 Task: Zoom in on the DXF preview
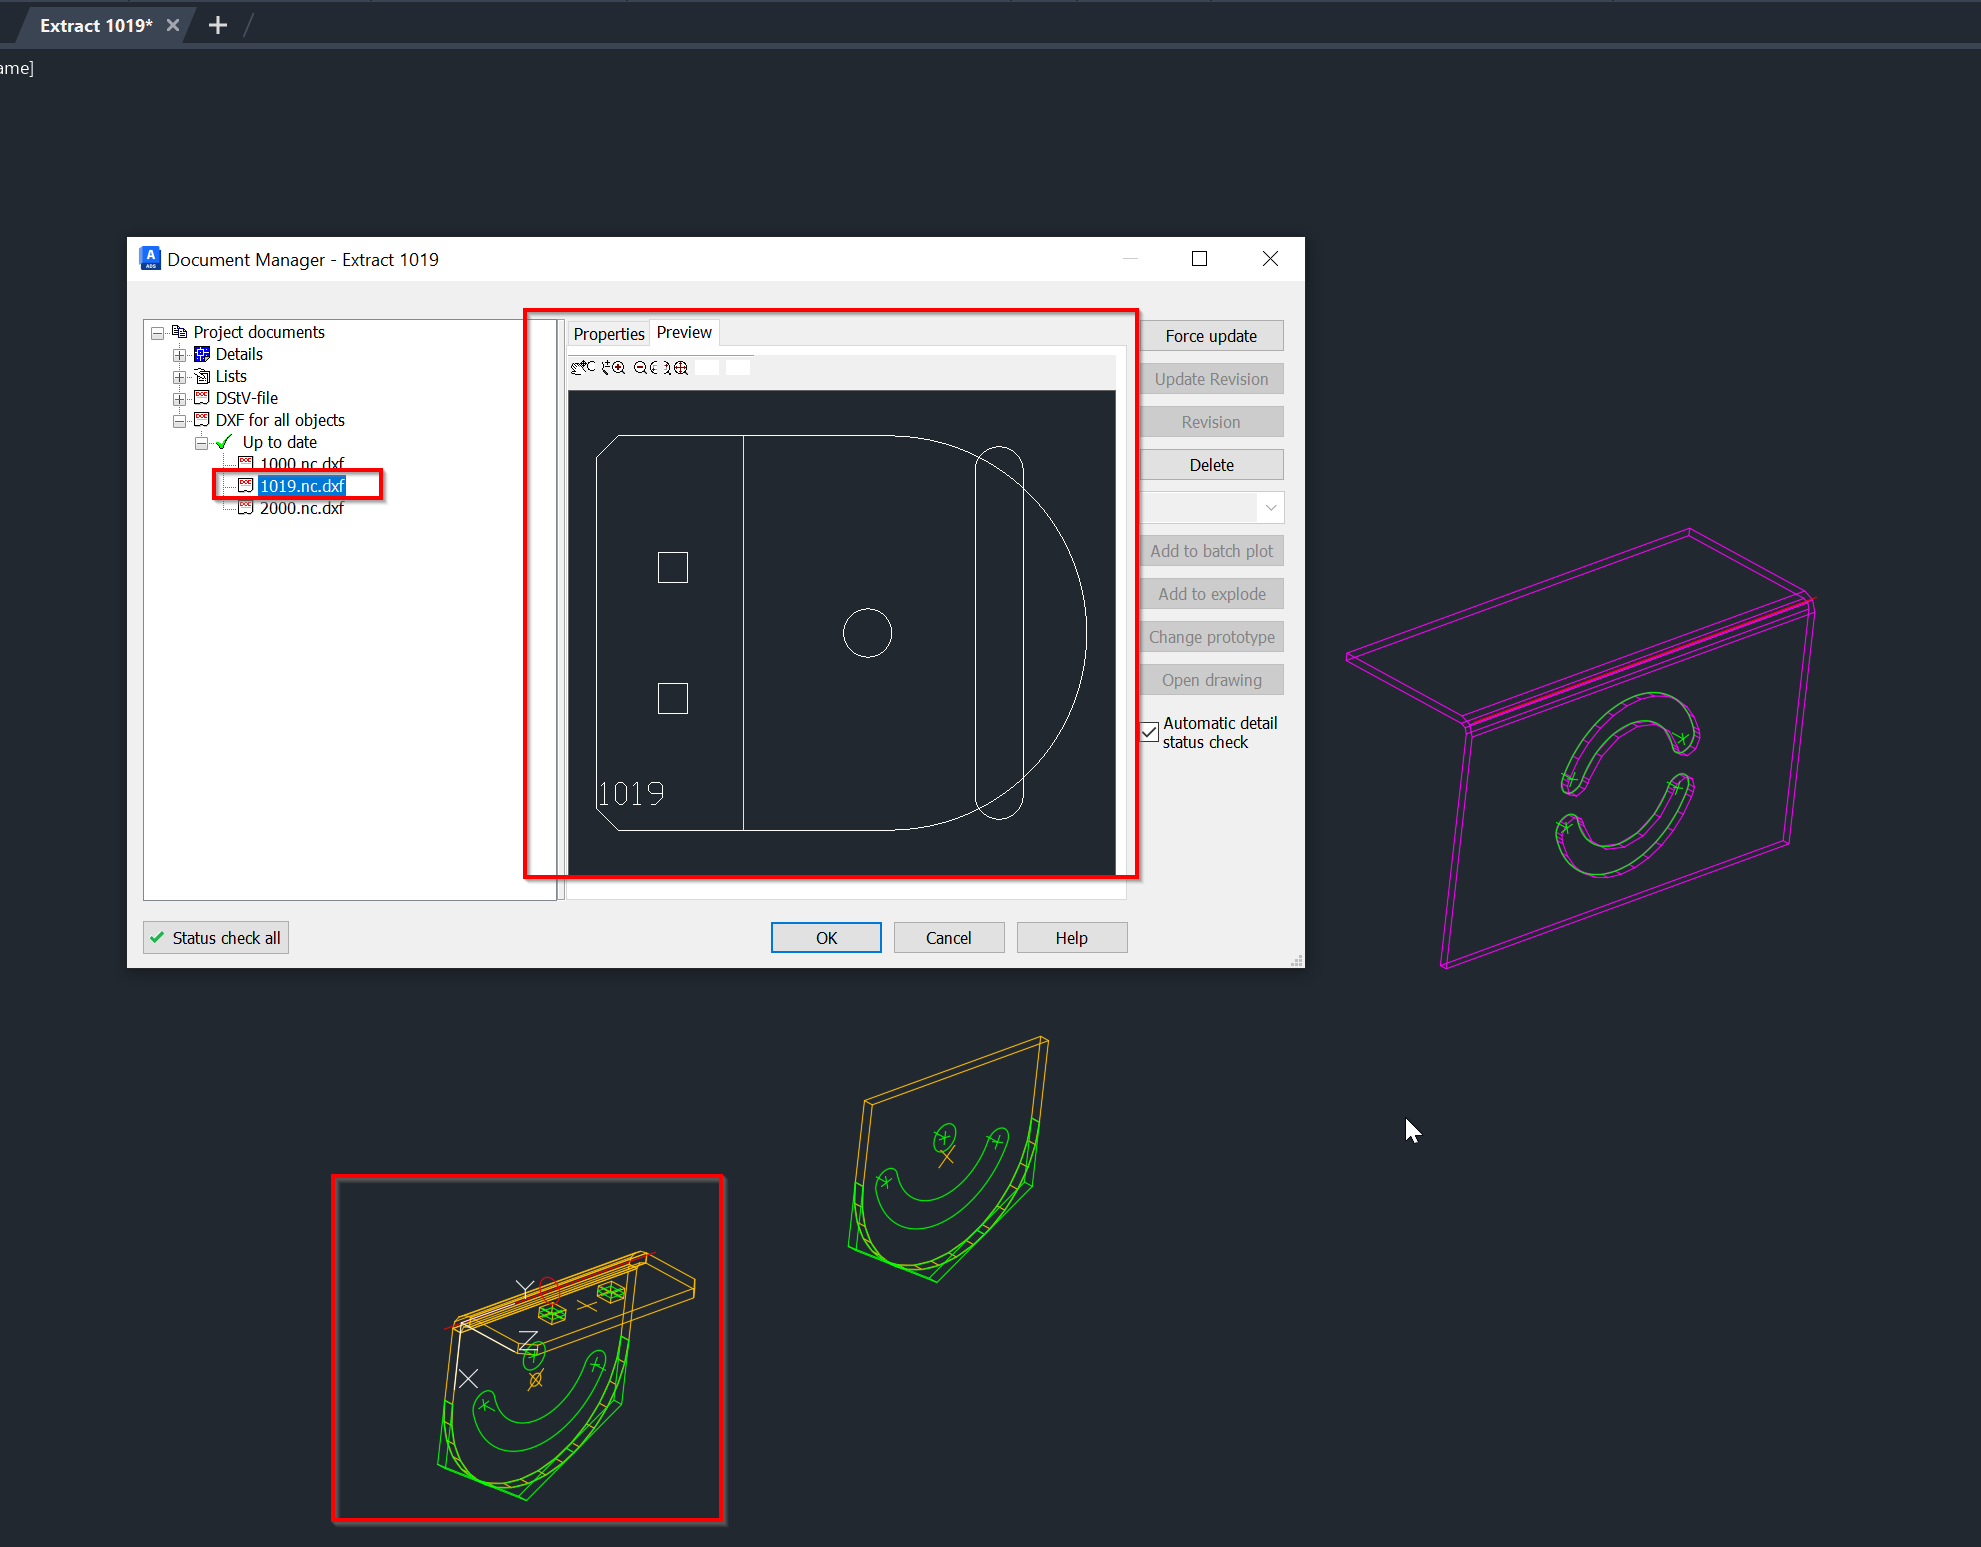(x=619, y=368)
